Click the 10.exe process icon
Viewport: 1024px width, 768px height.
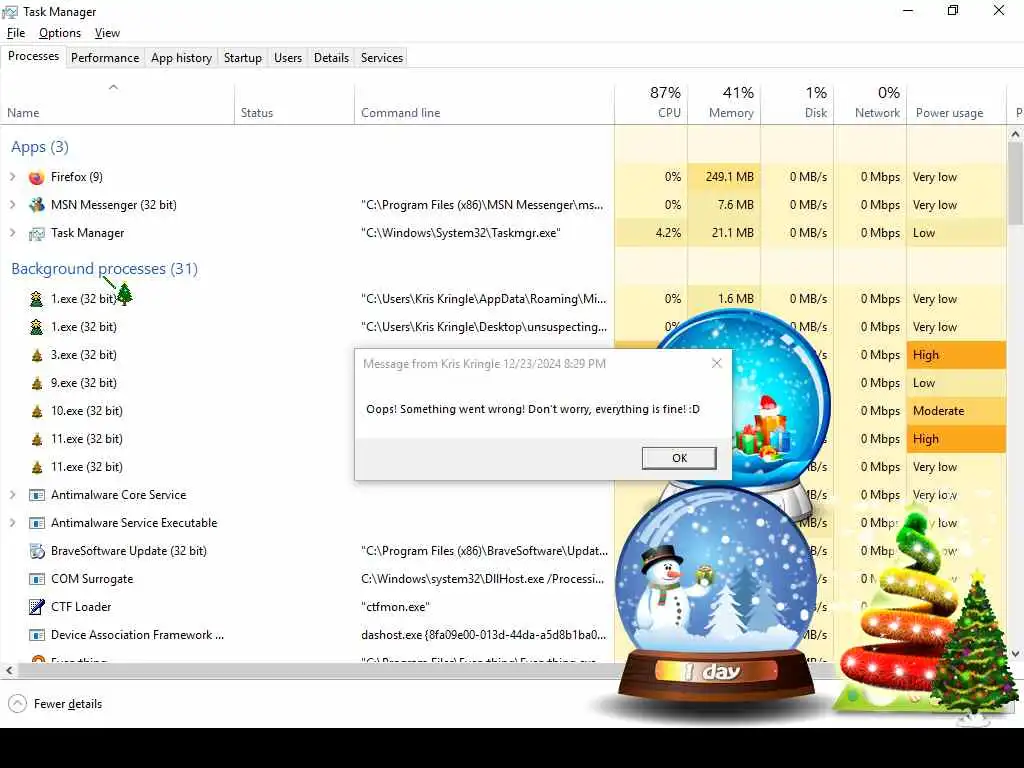pyautogui.click(x=37, y=411)
